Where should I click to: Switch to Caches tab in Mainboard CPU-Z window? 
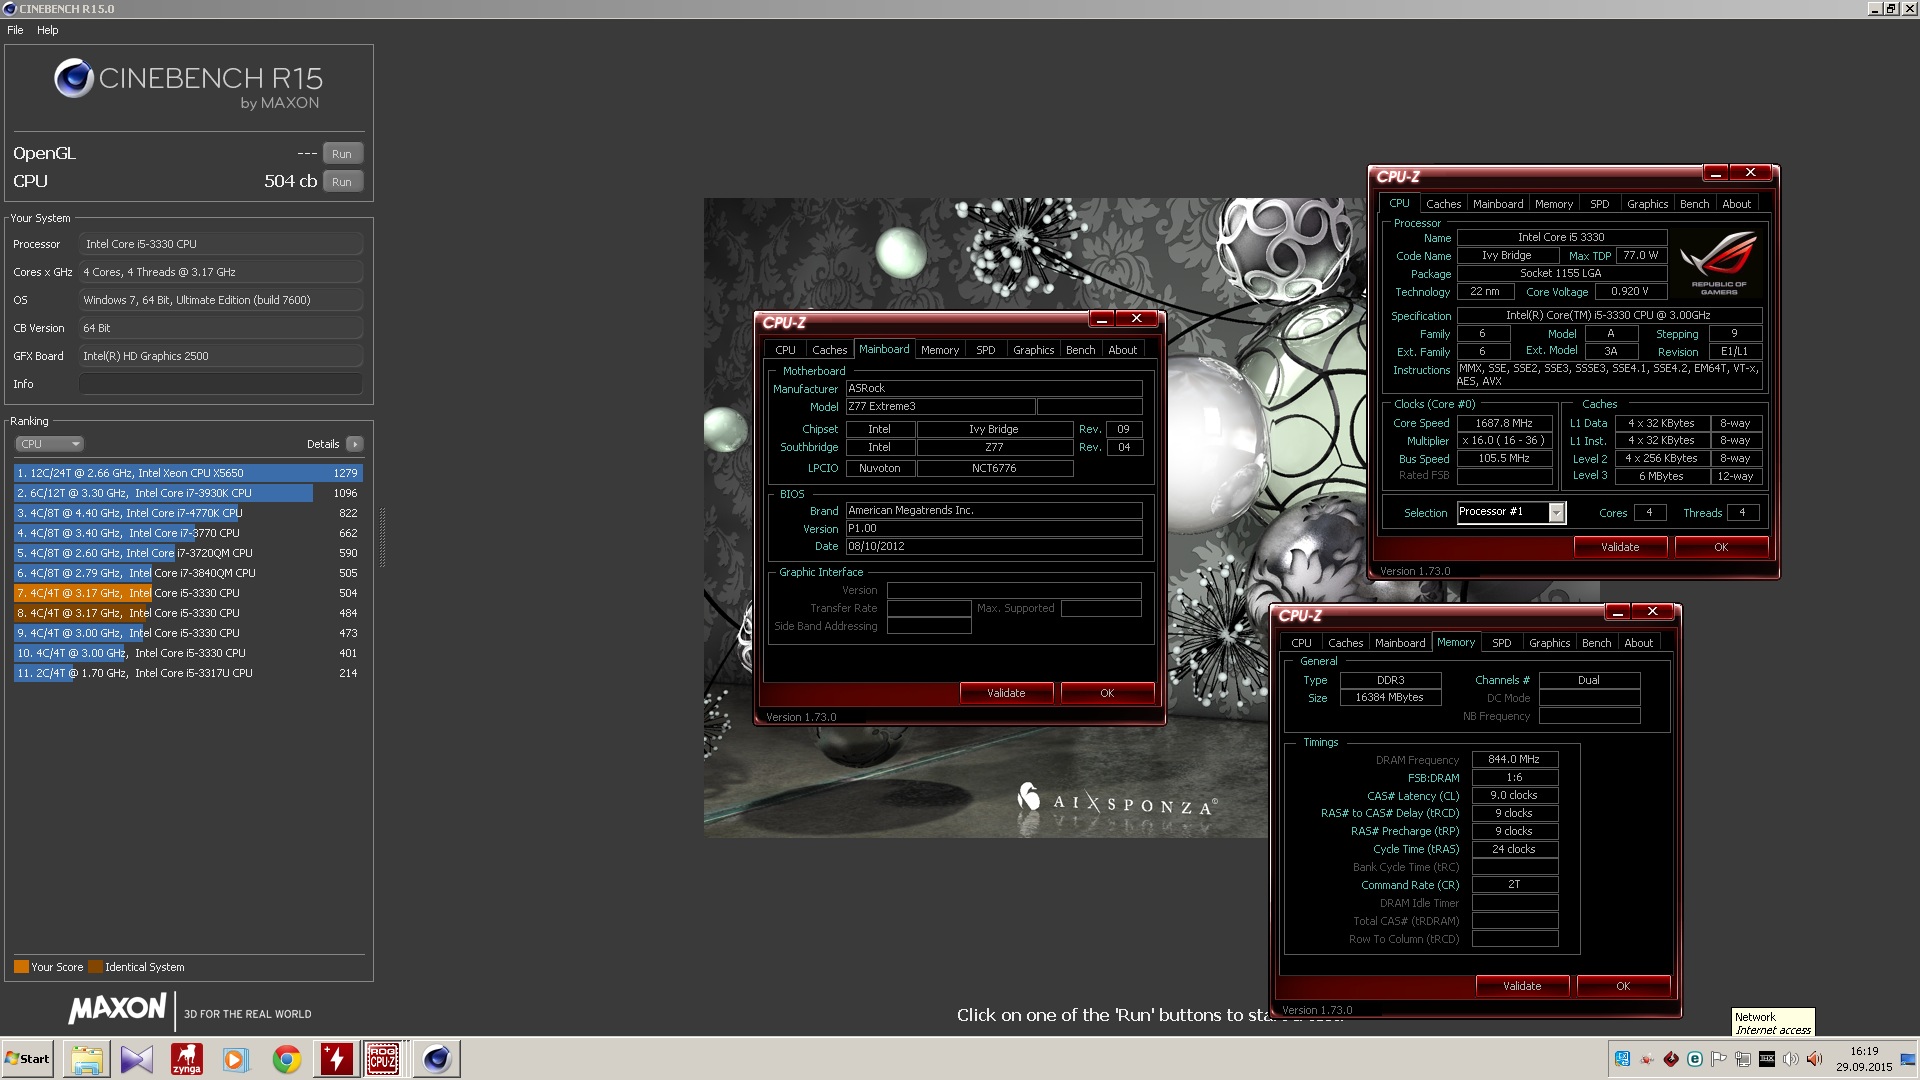(829, 350)
